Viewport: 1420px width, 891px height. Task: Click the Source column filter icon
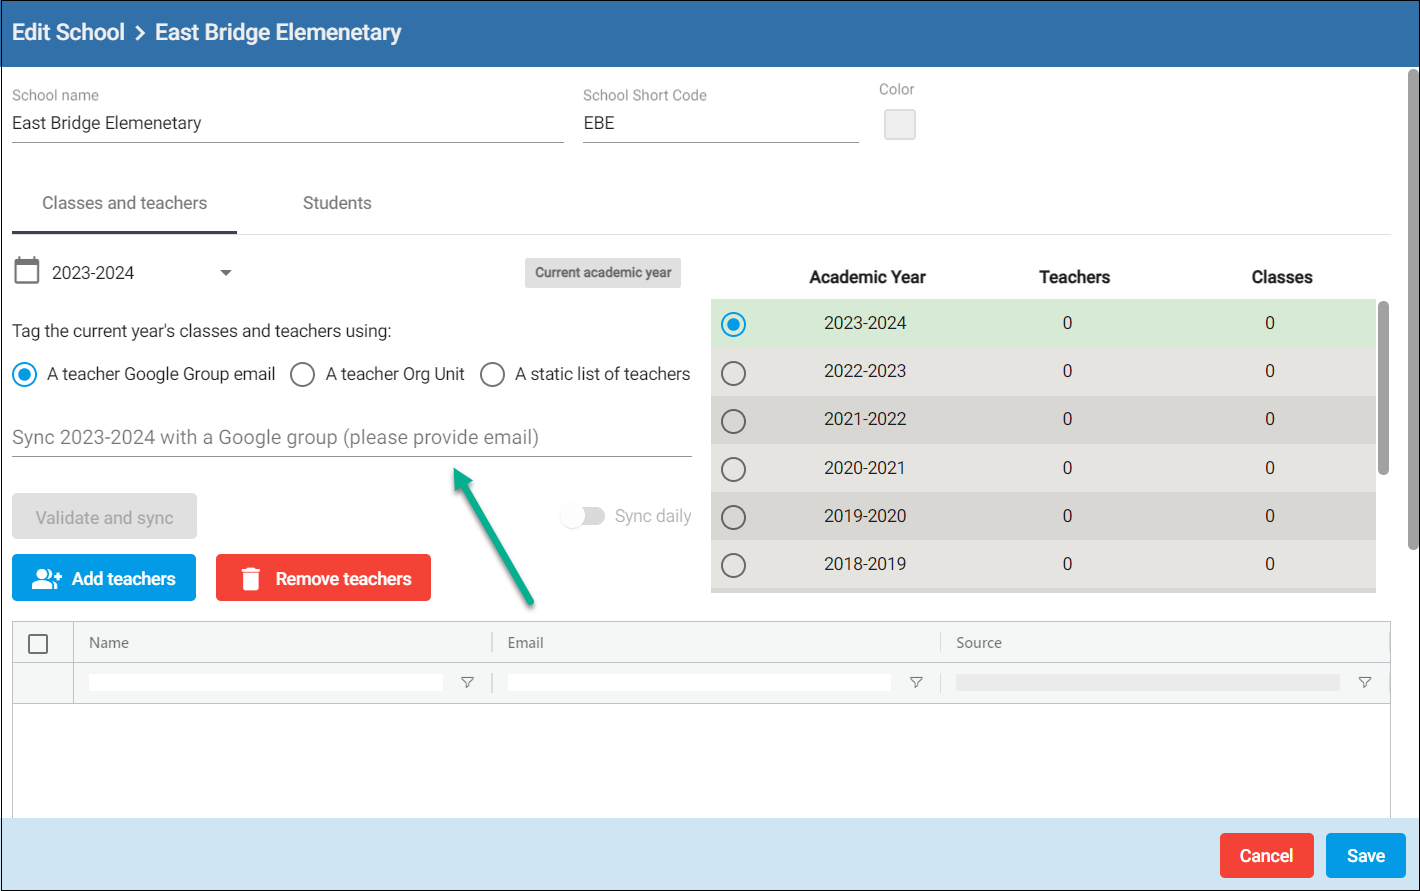pyautogui.click(x=1365, y=683)
